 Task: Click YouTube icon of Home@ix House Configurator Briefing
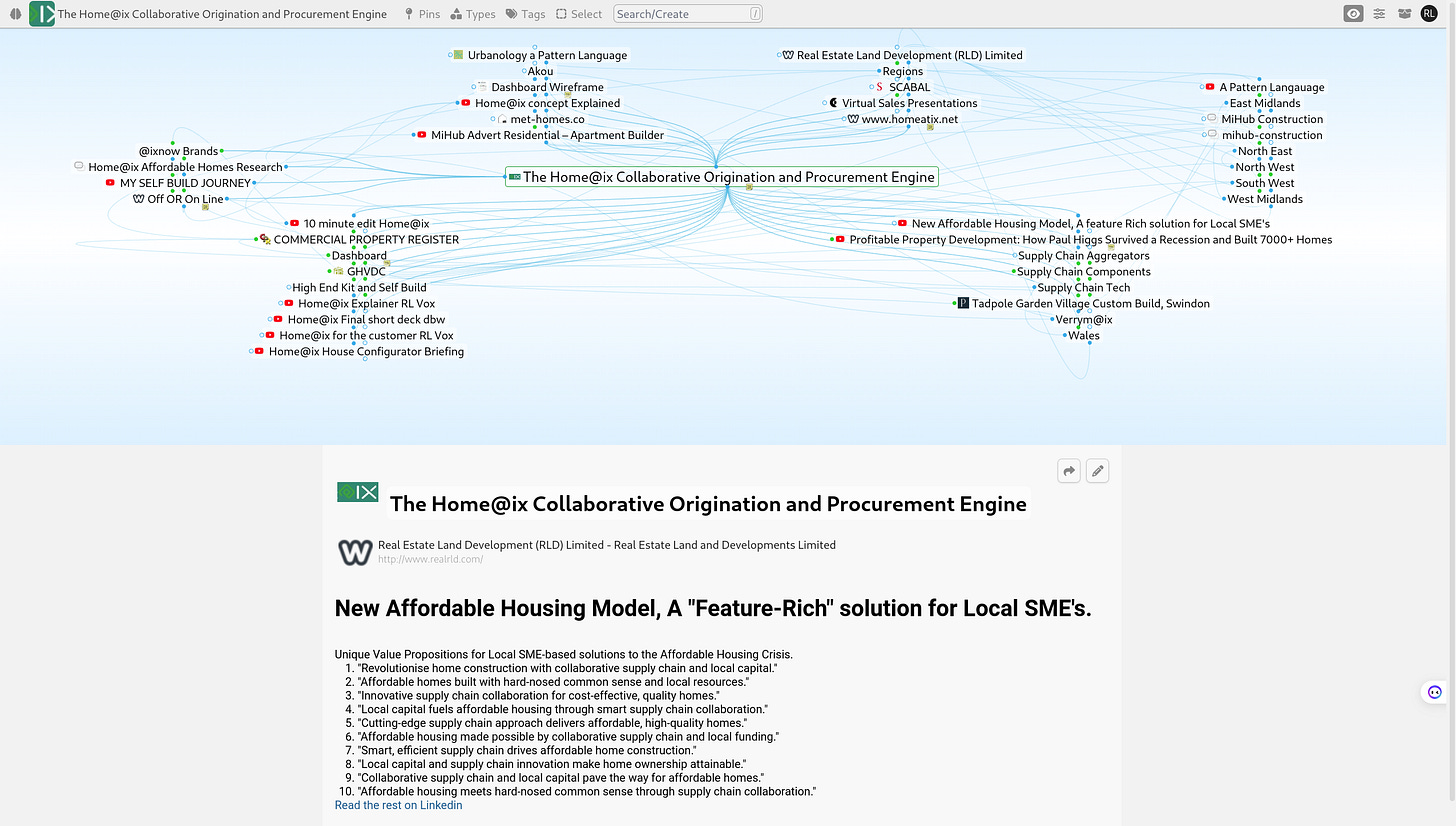(x=259, y=351)
